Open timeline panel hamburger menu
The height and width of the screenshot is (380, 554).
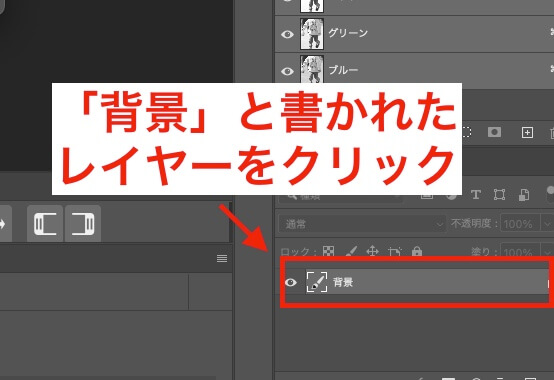pos(222,259)
